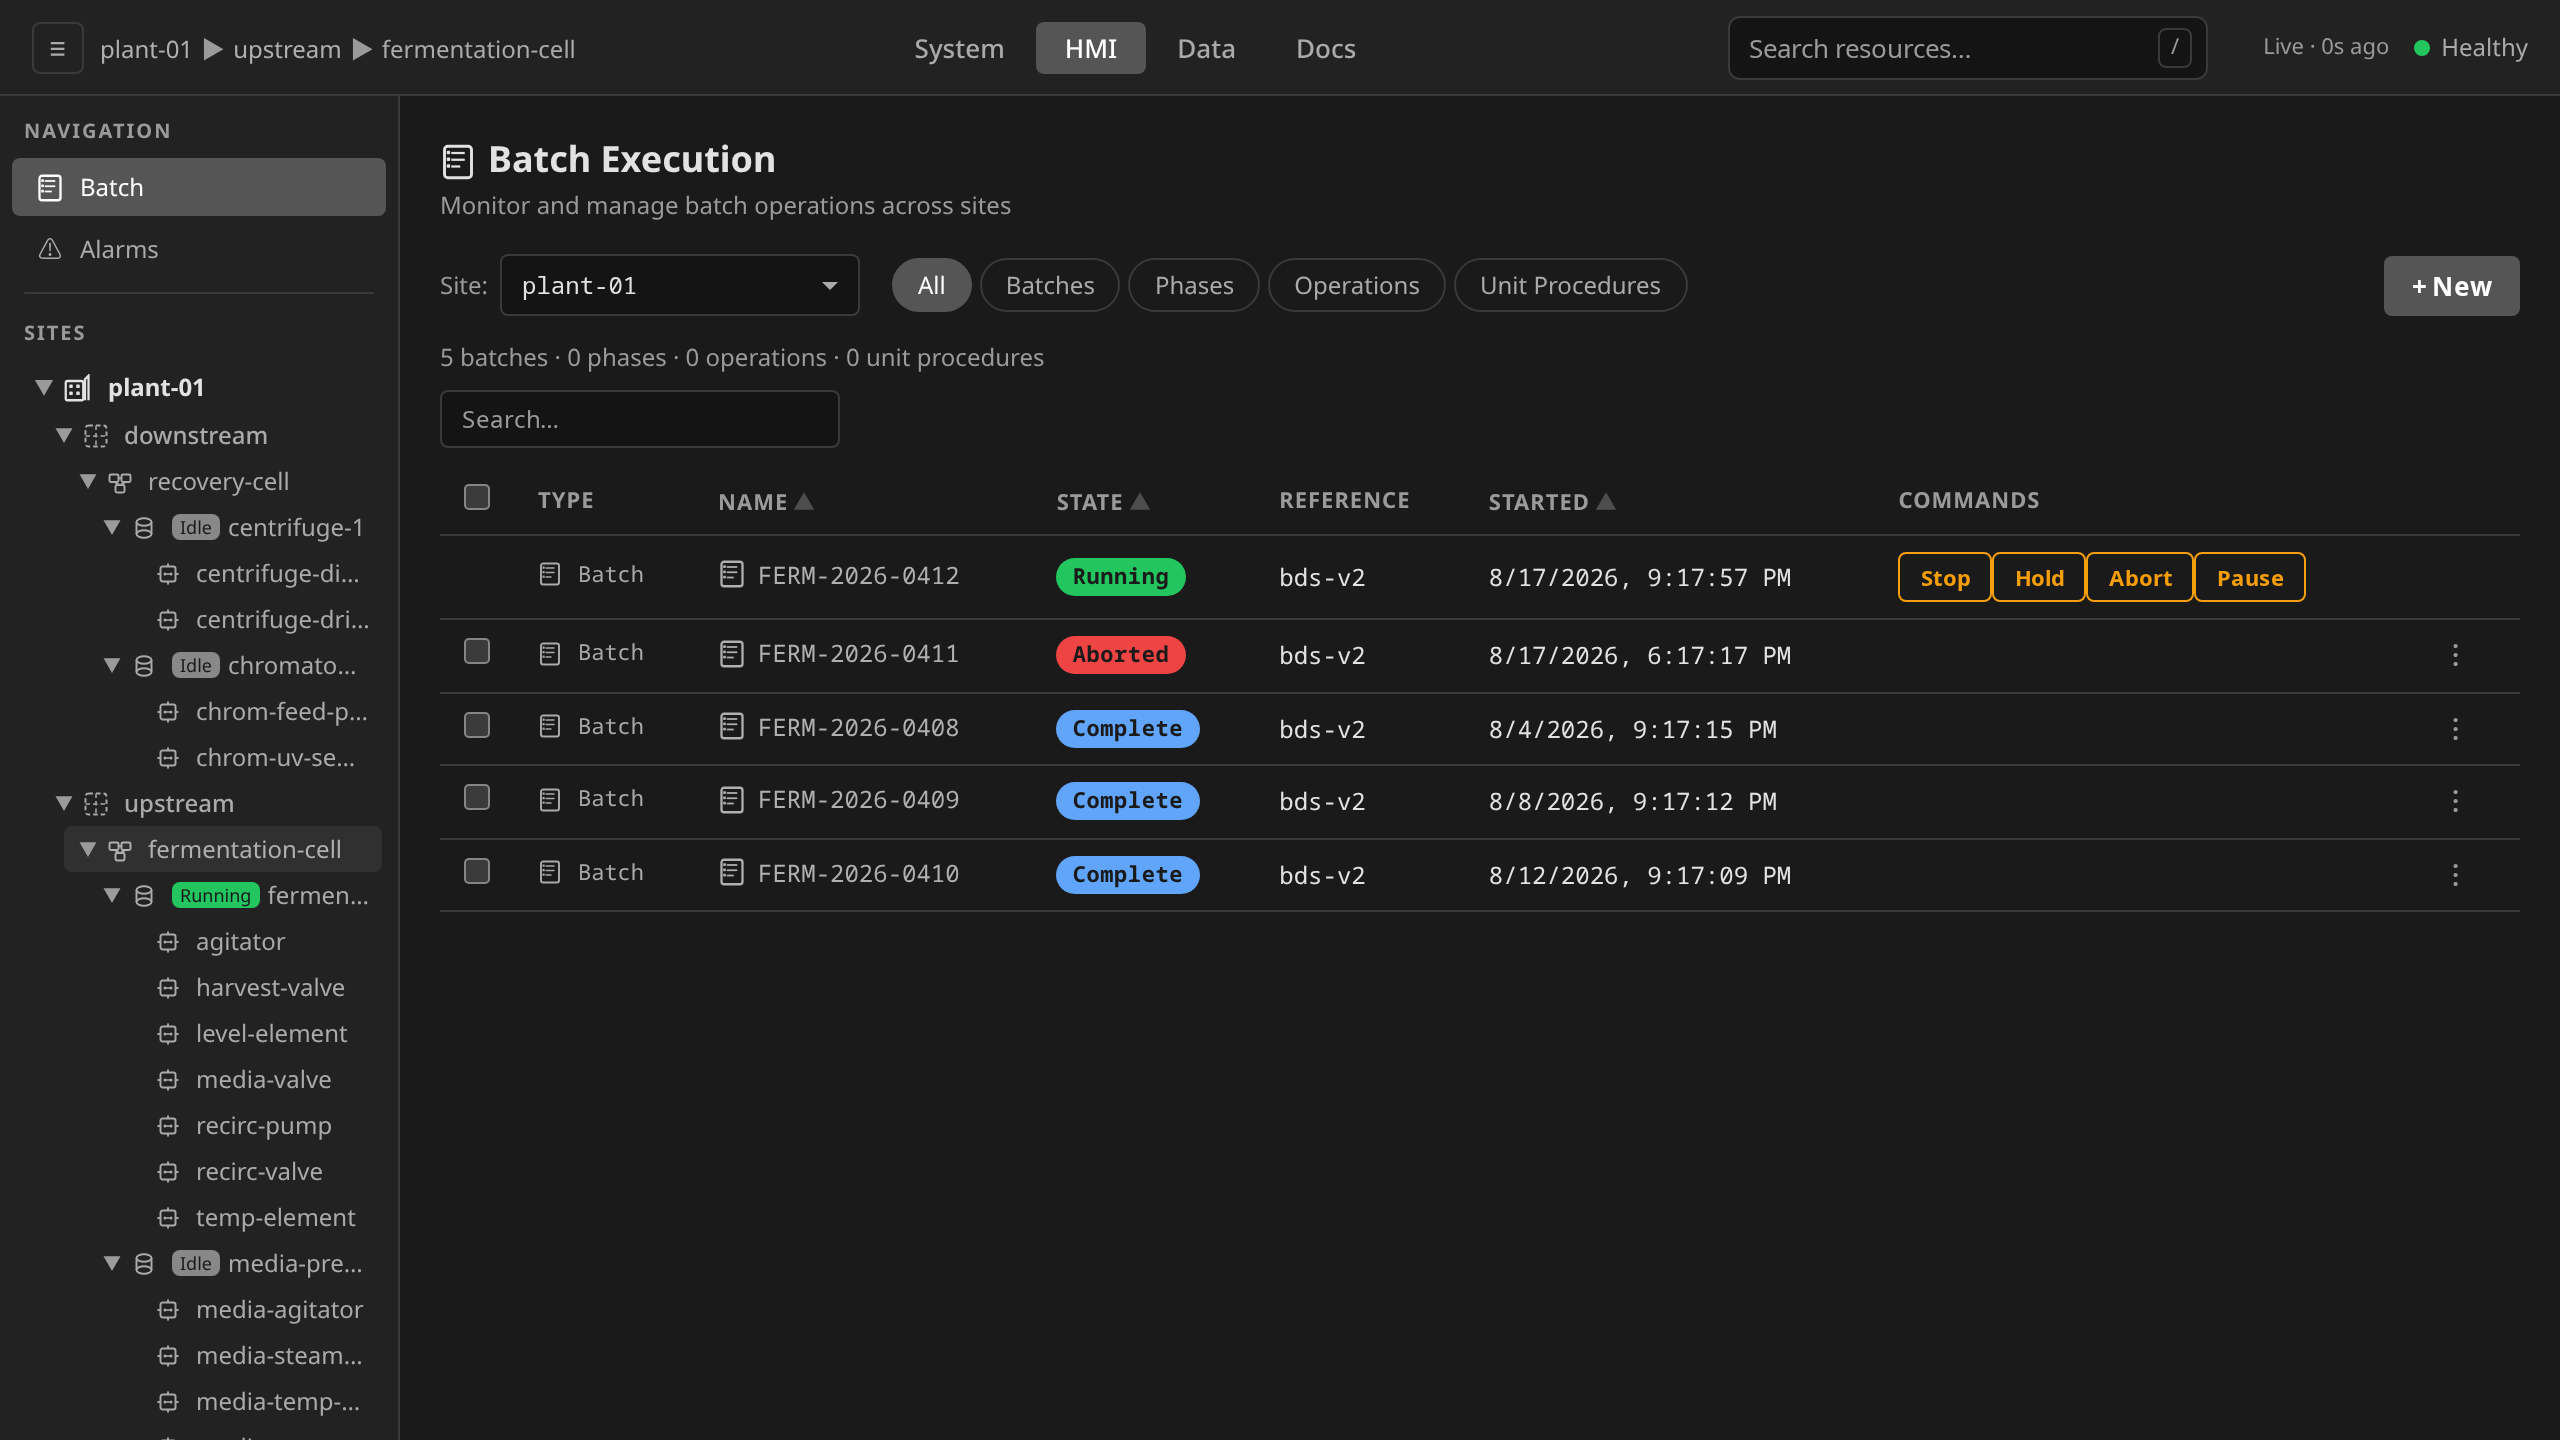Open the three-dot menu for FERM-2026-0410
The width and height of the screenshot is (2560, 1440).
tap(2455, 875)
